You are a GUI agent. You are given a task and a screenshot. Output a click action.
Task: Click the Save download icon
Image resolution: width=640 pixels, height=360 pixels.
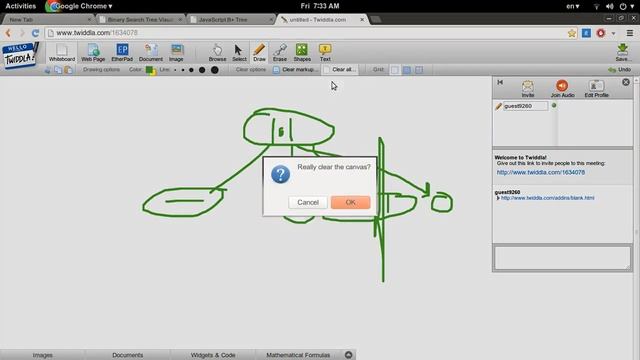622,53
